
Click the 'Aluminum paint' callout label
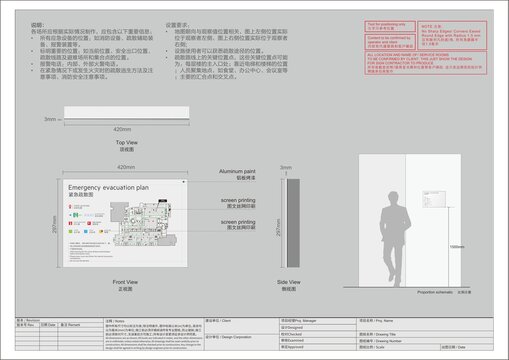[237, 171]
